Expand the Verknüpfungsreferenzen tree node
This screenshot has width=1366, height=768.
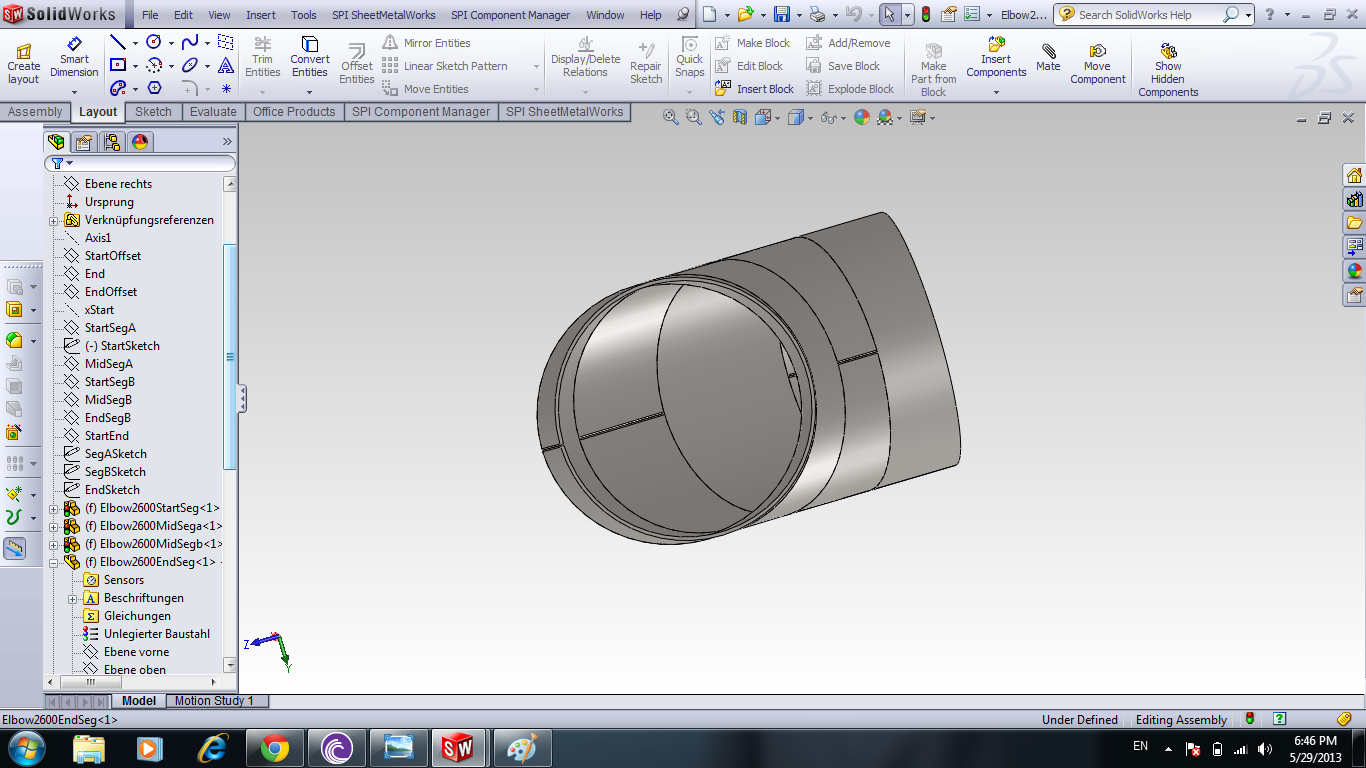pyautogui.click(x=54, y=220)
